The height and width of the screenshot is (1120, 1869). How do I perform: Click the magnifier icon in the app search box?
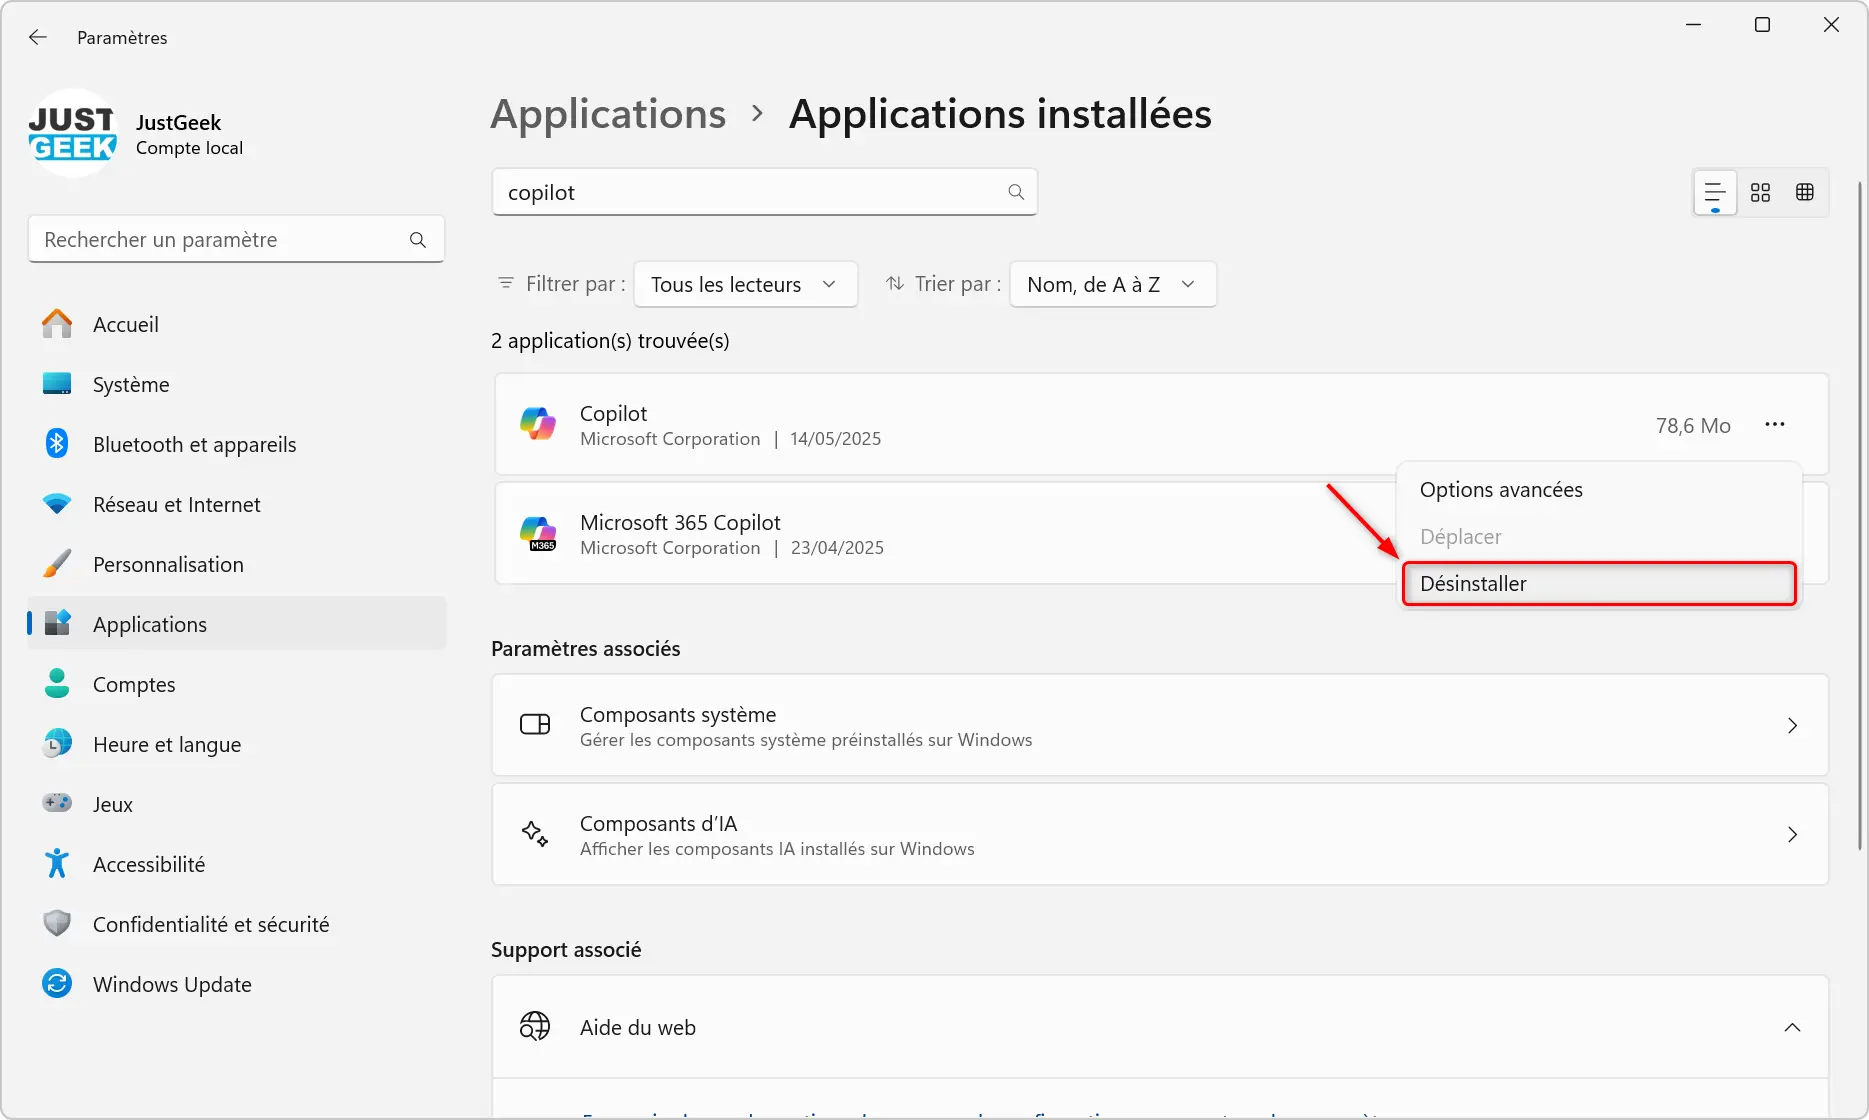(x=1016, y=192)
